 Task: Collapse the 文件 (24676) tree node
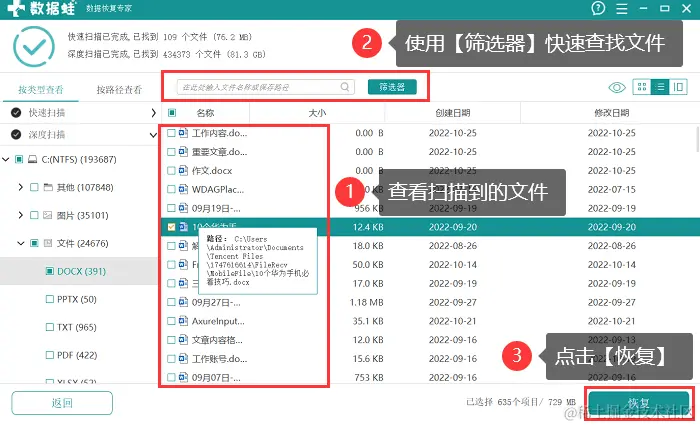(x=21, y=243)
